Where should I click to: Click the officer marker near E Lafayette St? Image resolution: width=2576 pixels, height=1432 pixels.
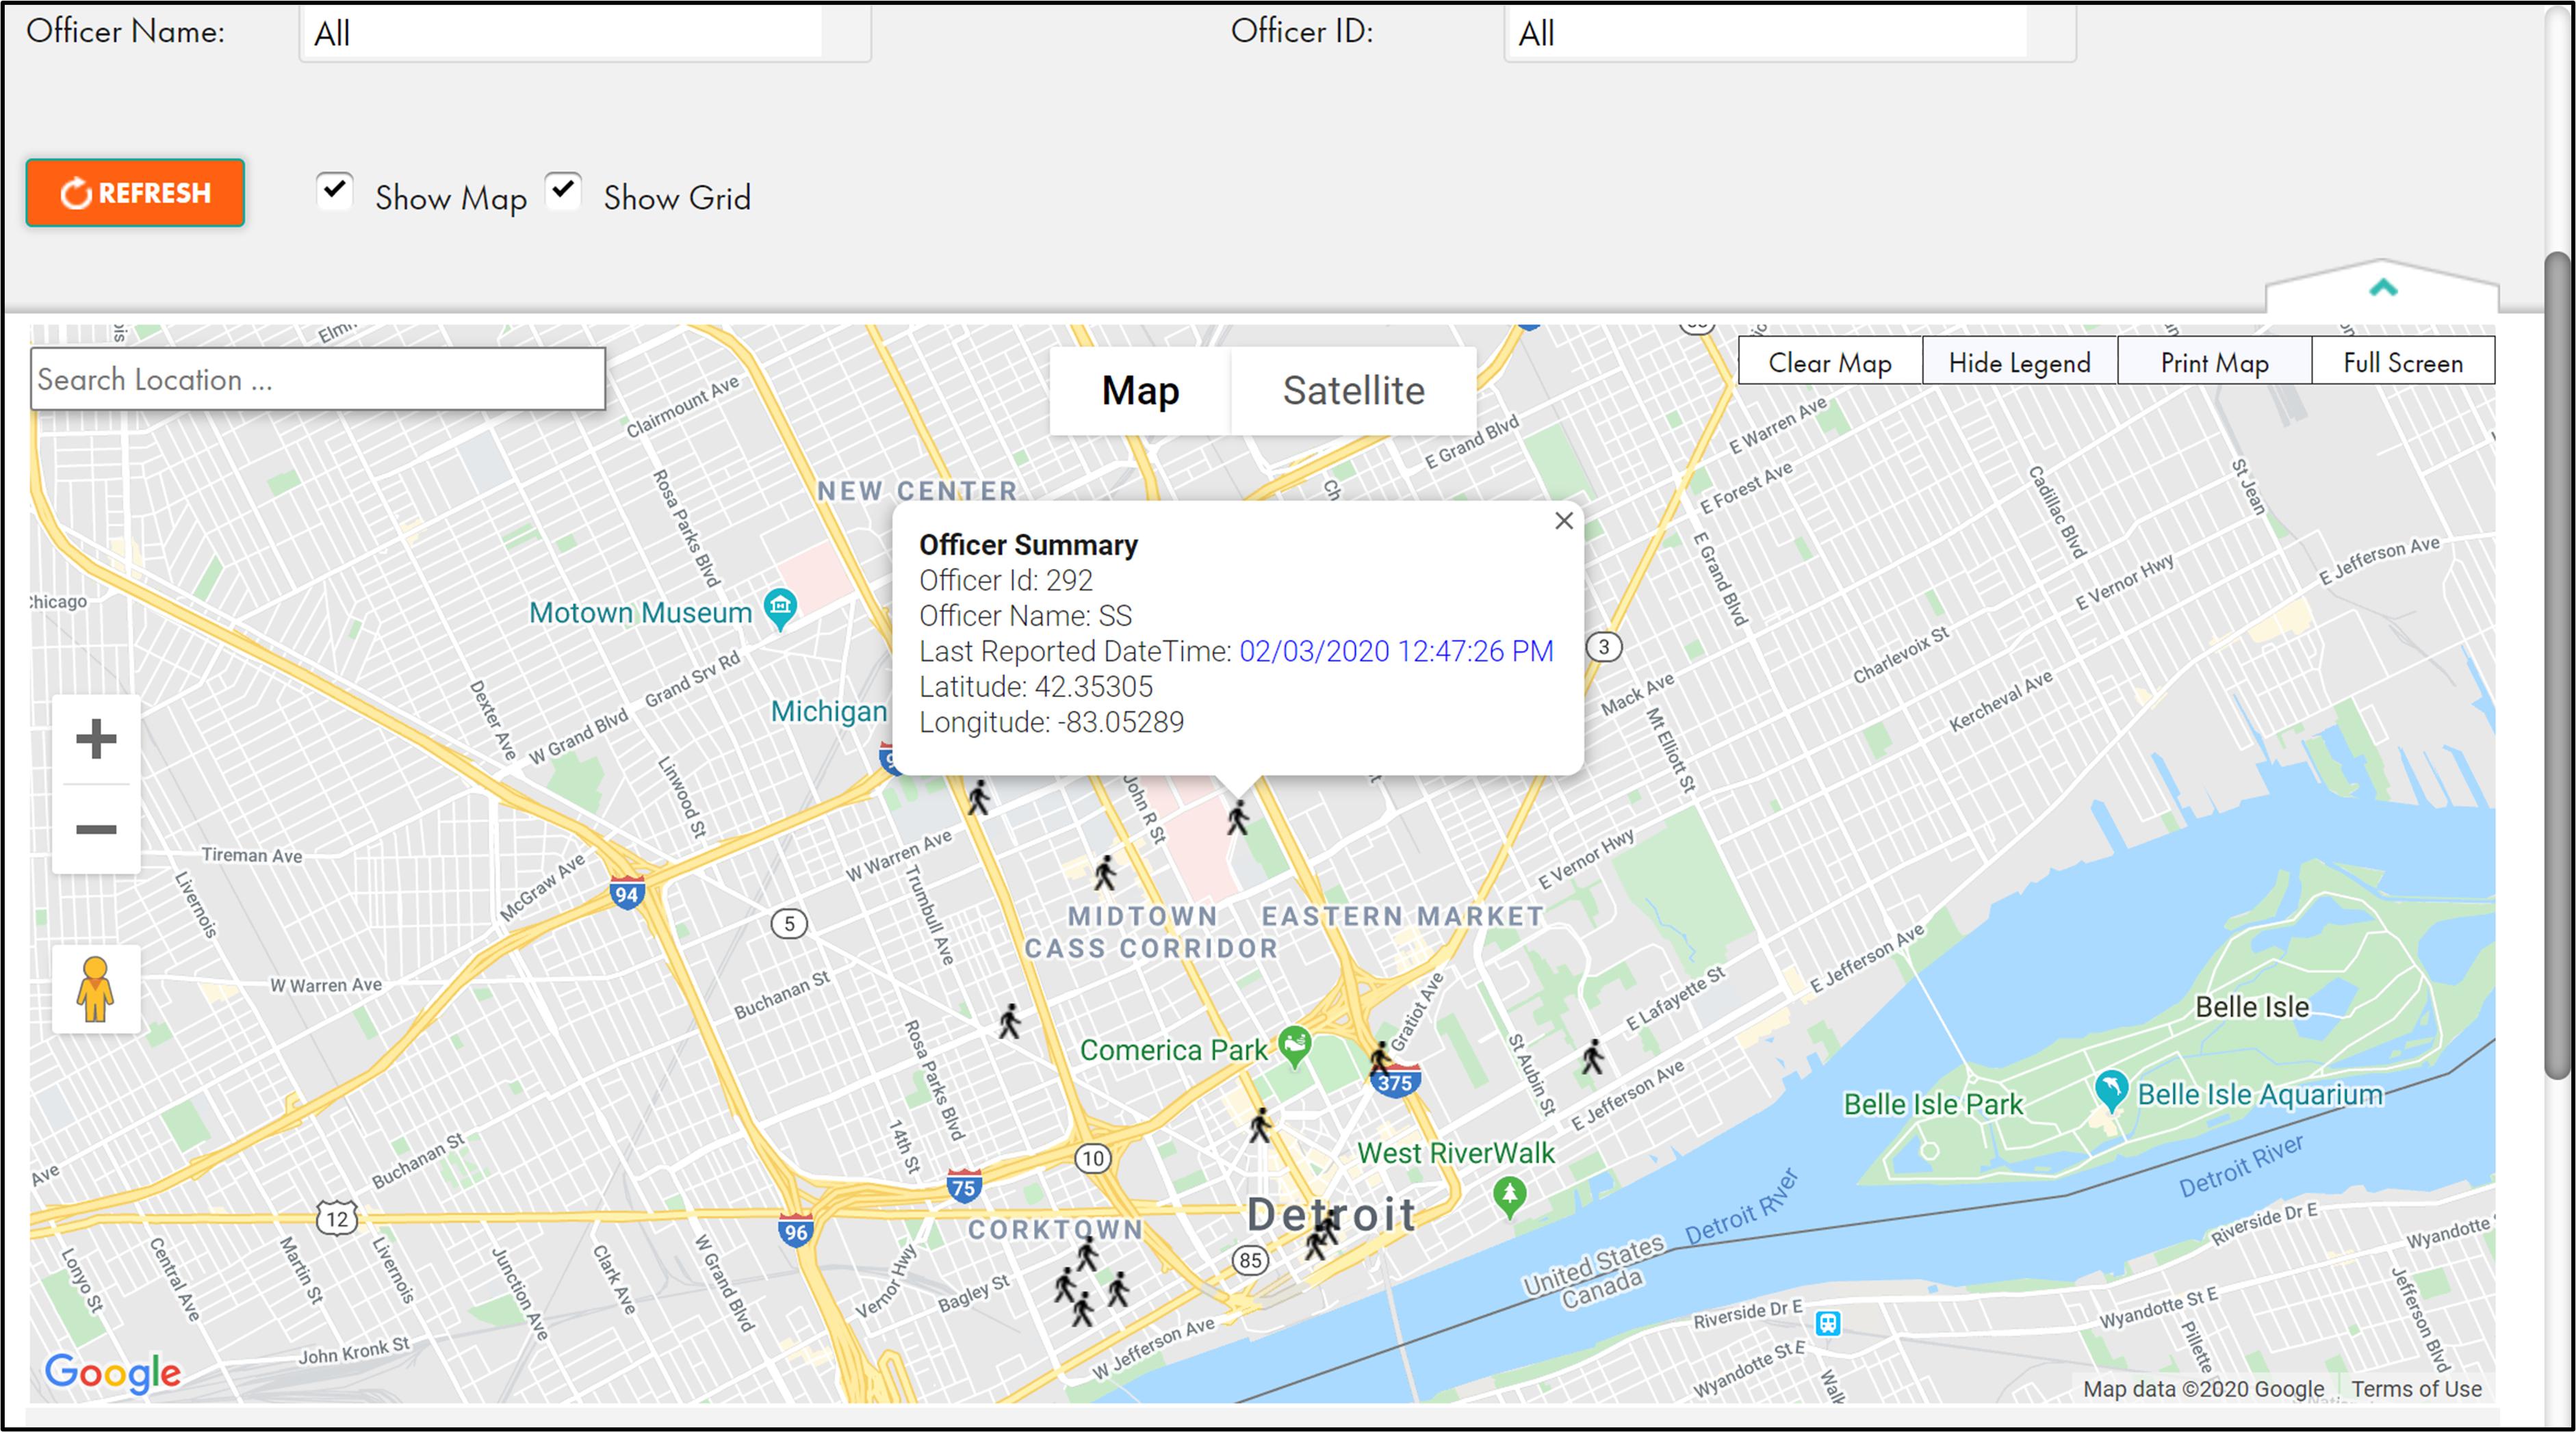pos(1593,1057)
